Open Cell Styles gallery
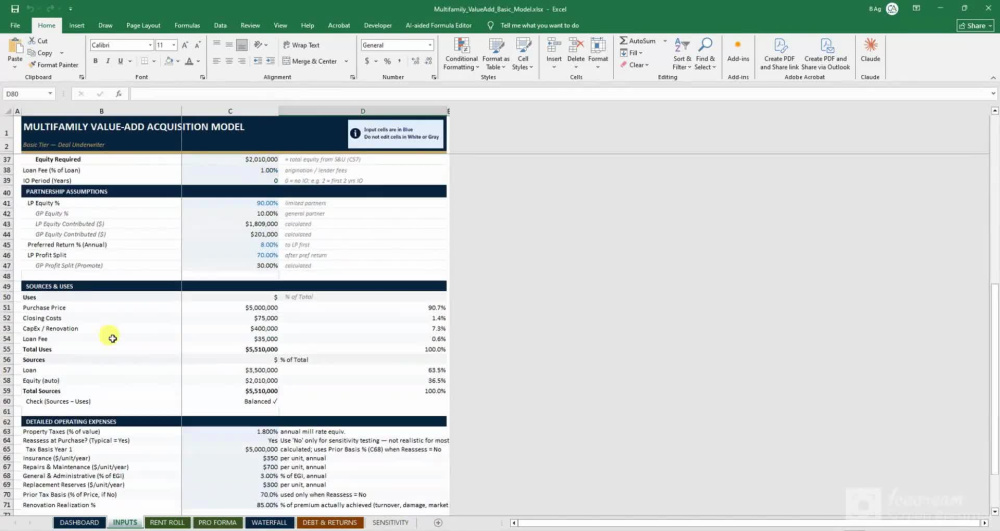1000x531 pixels. coord(523,54)
